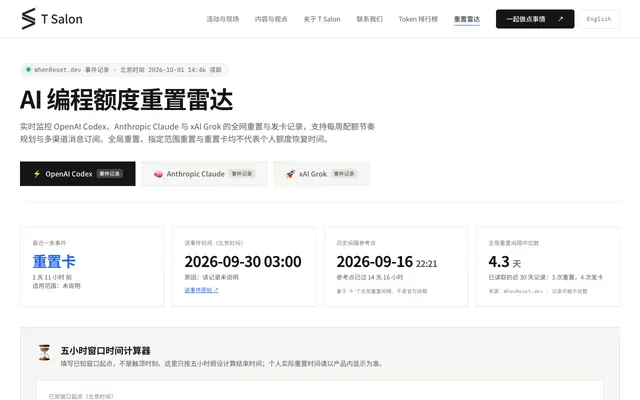
Task: Click the 重置卡 event title
Action: point(54,262)
